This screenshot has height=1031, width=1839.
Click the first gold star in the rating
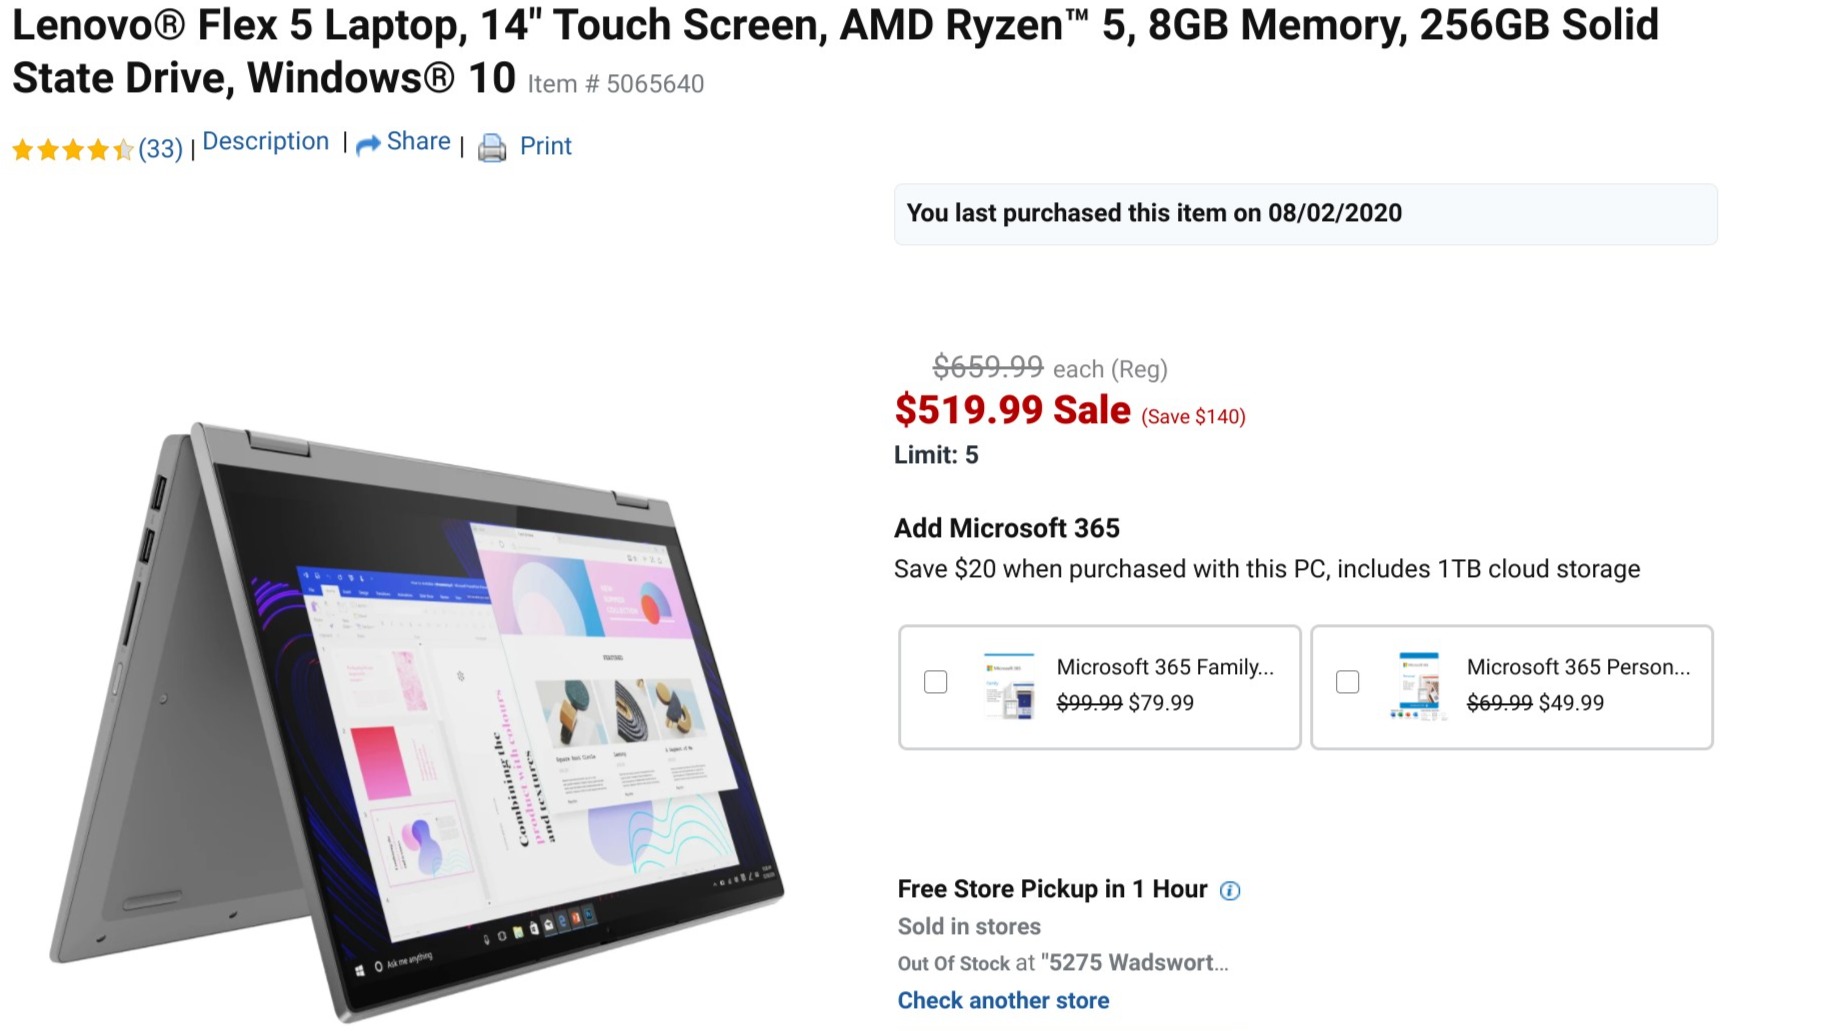(24, 148)
